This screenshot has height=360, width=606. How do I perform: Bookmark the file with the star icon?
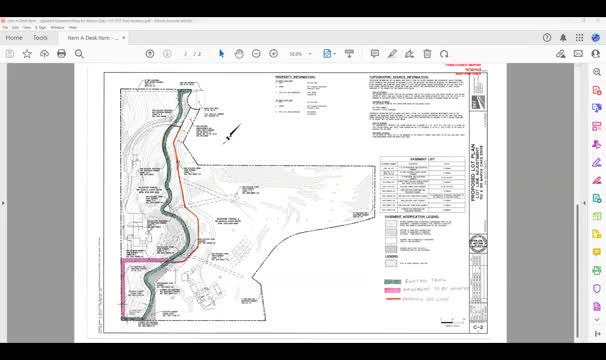[x=27, y=54]
